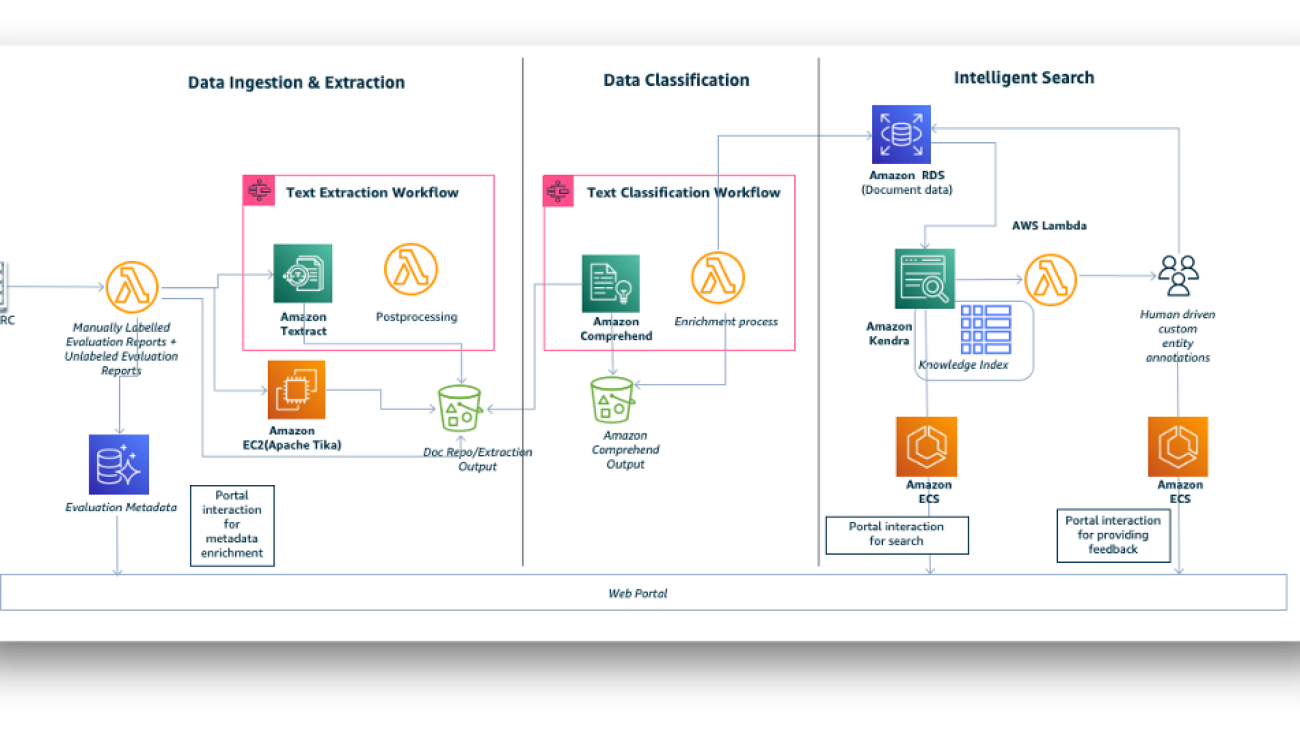Select the Lambda icon above Manually Labelled Evaluation Reports

(x=133, y=288)
